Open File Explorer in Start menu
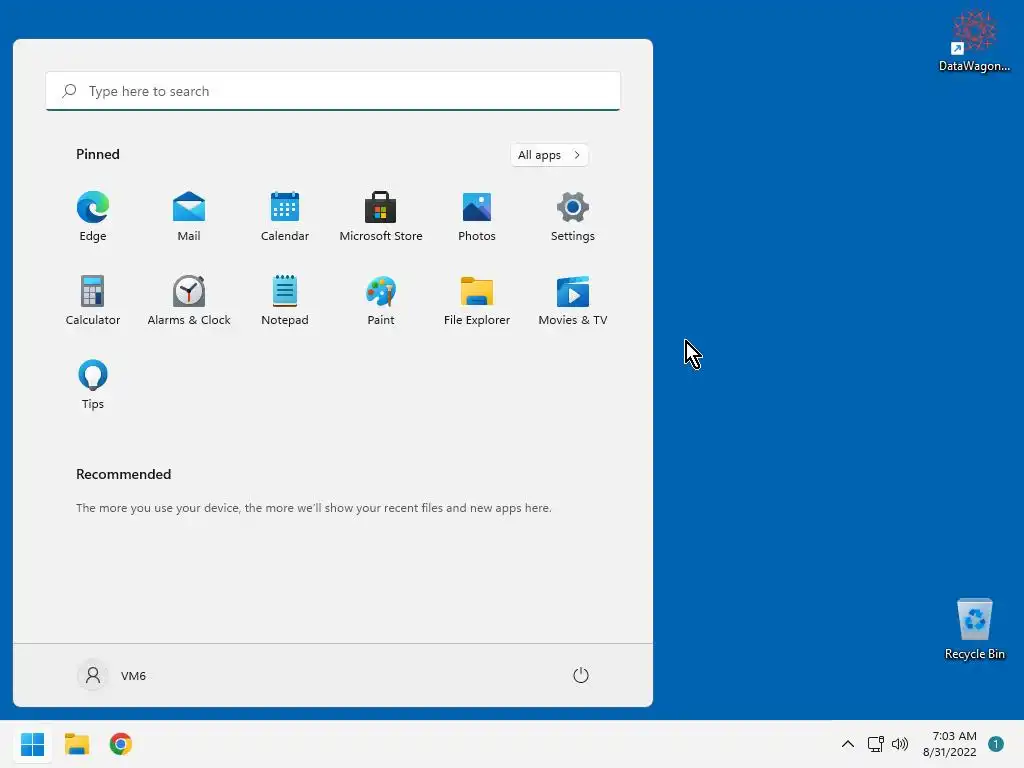The image size is (1024, 768). click(477, 301)
